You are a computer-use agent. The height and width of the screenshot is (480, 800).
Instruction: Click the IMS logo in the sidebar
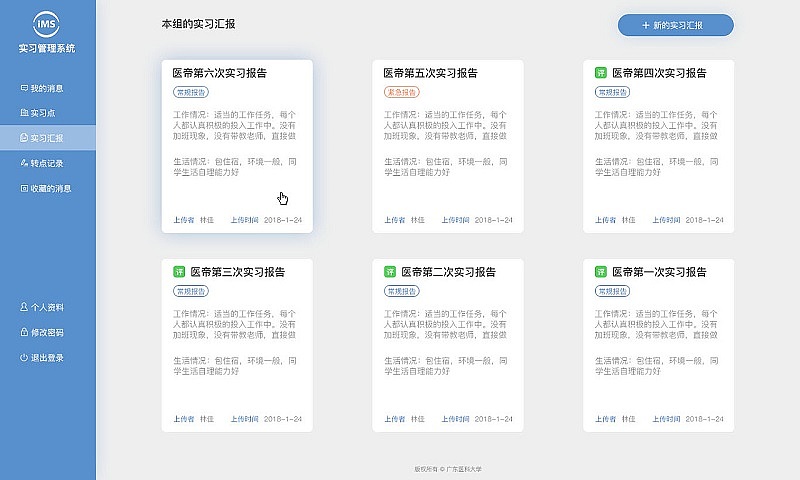point(46,23)
